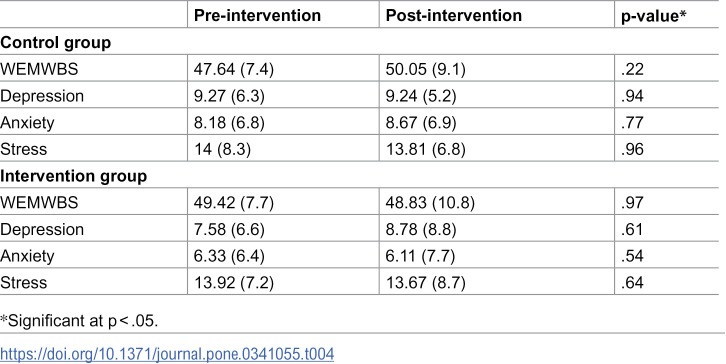Click the Intervention group Stress p-value .64
Screen dimensions: 726x364
pyautogui.click(x=632, y=283)
